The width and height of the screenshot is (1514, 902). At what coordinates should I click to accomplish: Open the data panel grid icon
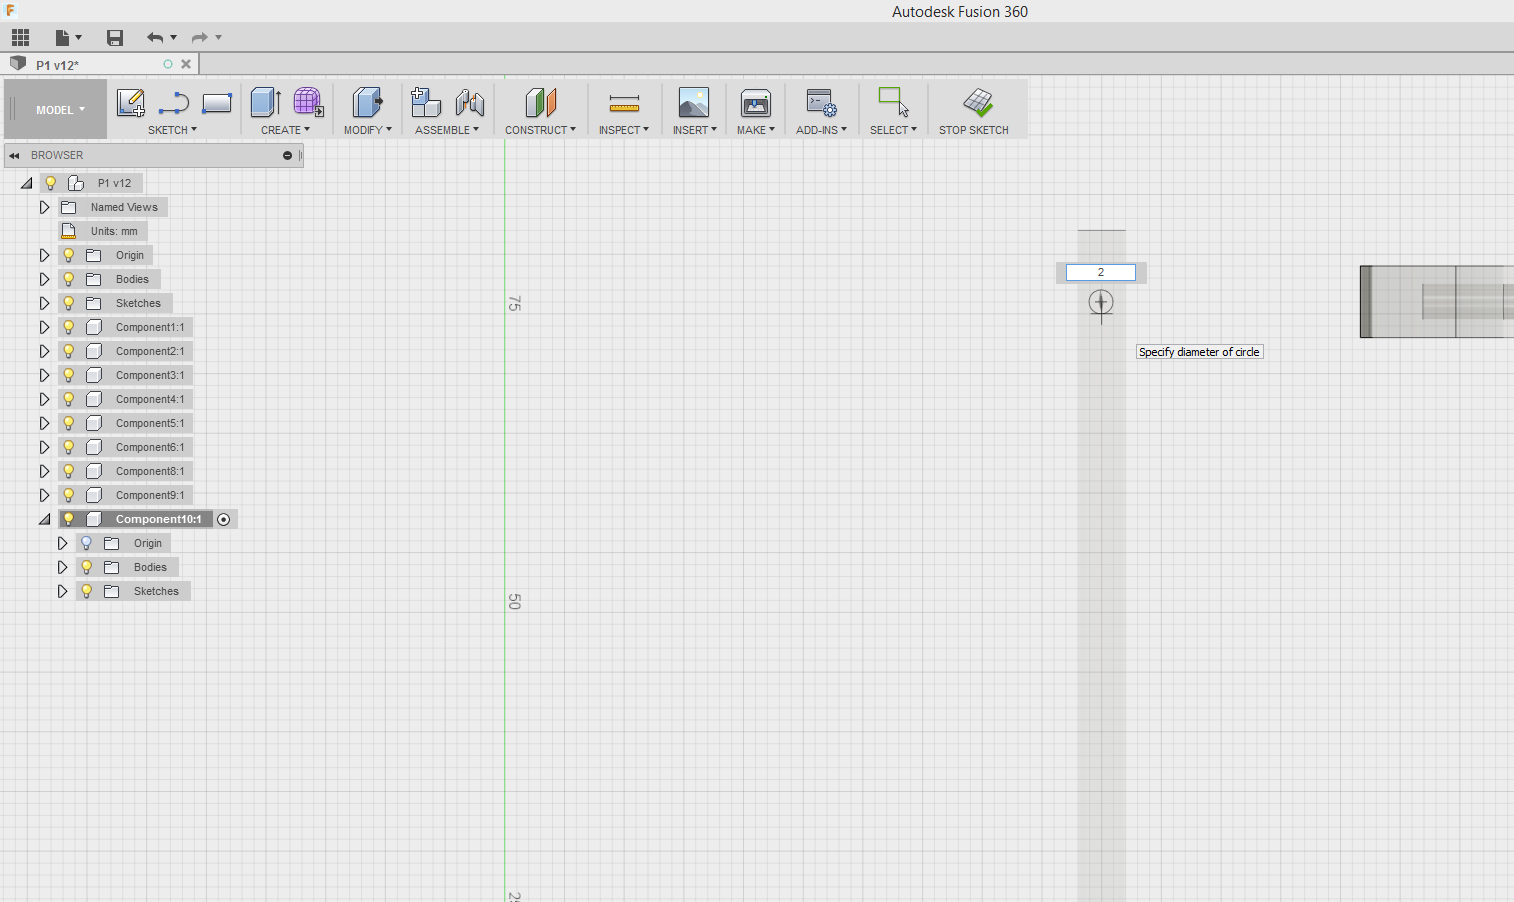tap(21, 38)
